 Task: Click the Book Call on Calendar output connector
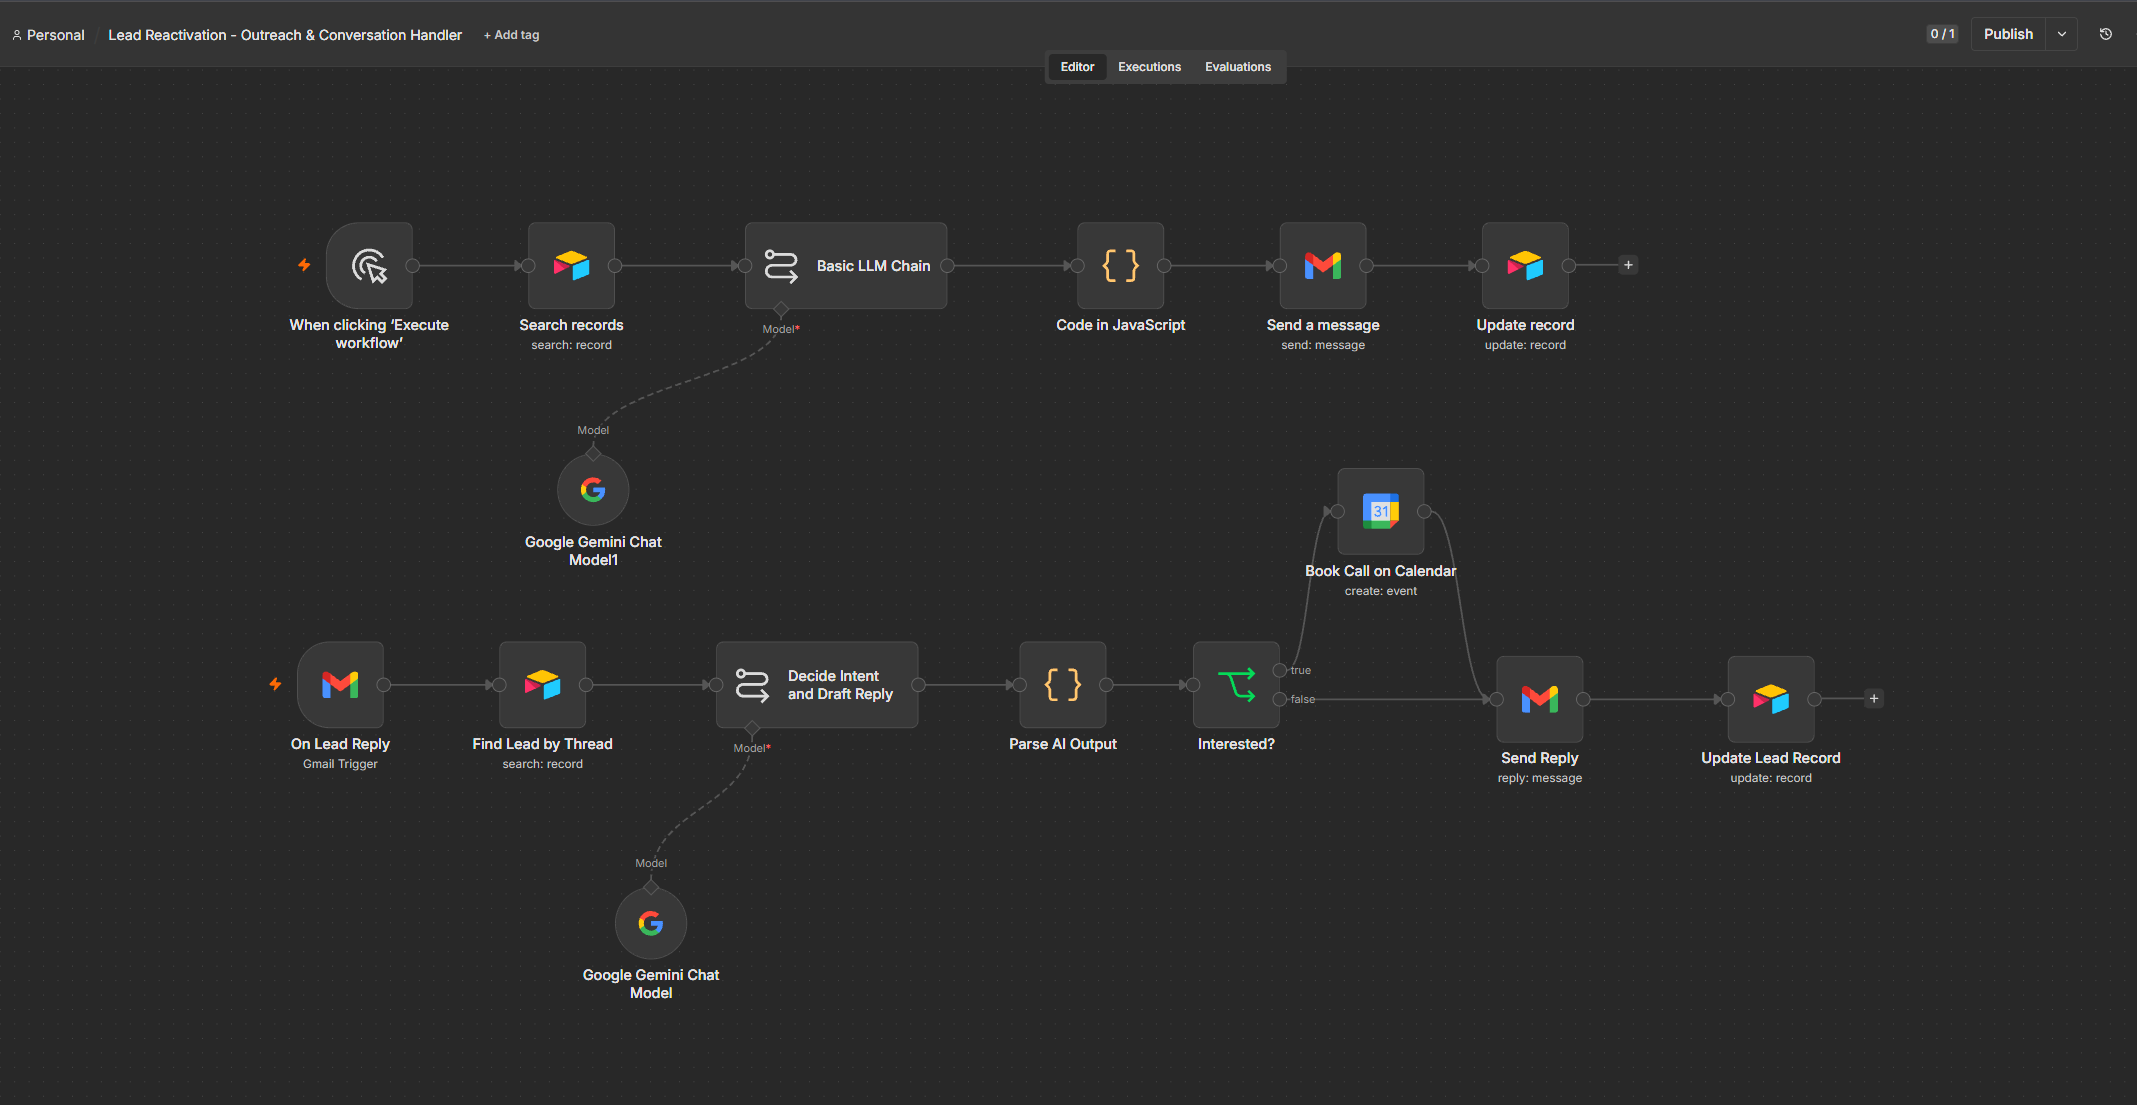pos(1423,511)
